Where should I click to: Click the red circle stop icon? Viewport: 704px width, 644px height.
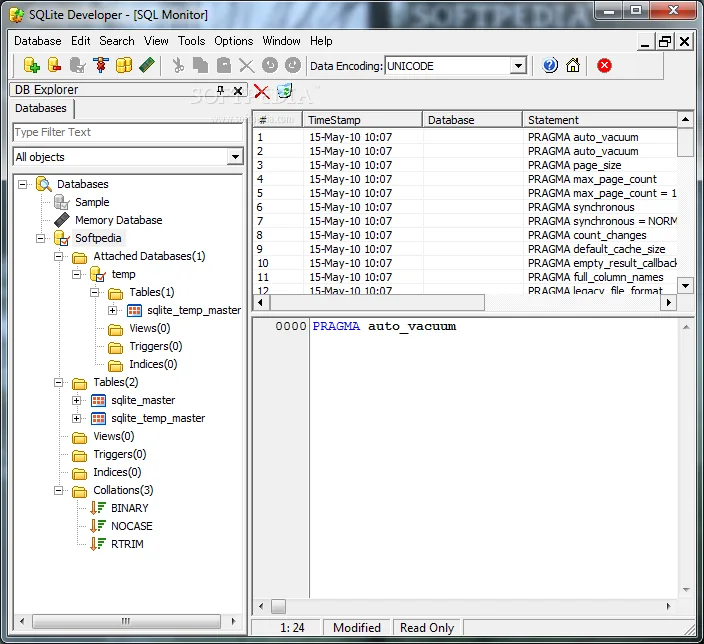click(604, 66)
